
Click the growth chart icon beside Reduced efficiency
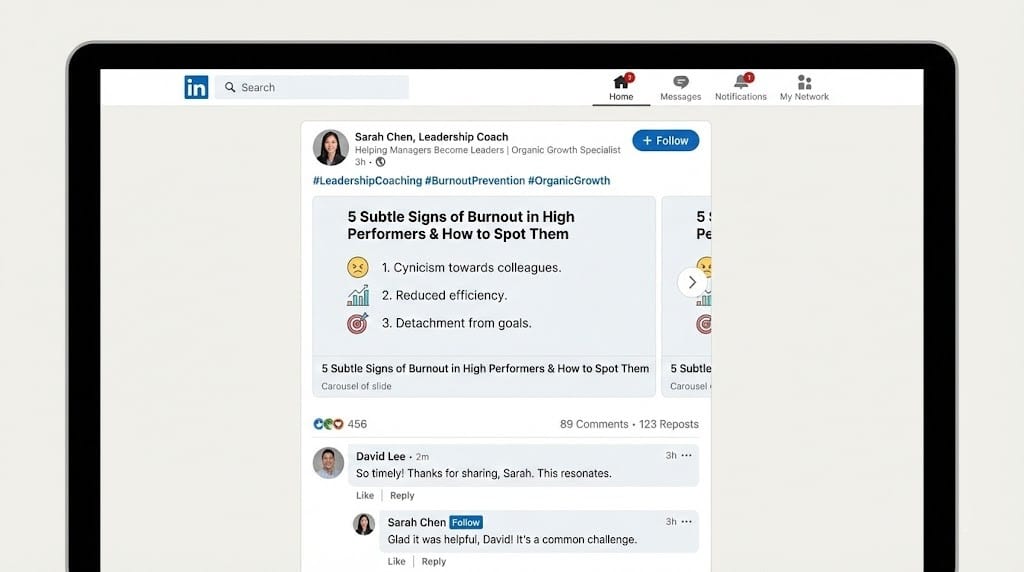click(x=358, y=295)
